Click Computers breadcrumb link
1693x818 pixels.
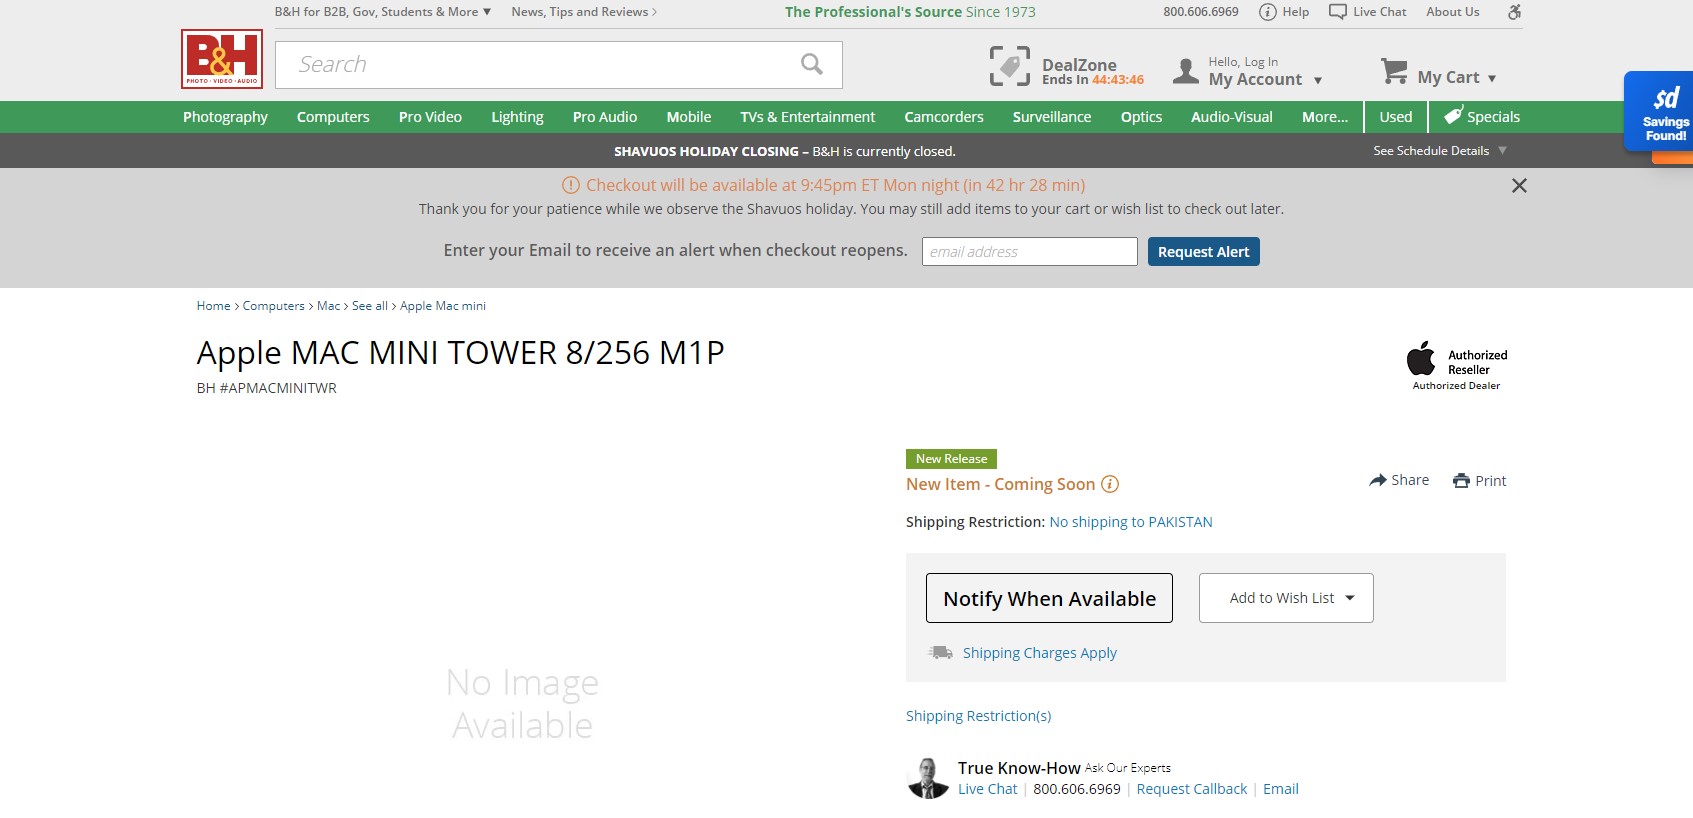[x=274, y=306]
